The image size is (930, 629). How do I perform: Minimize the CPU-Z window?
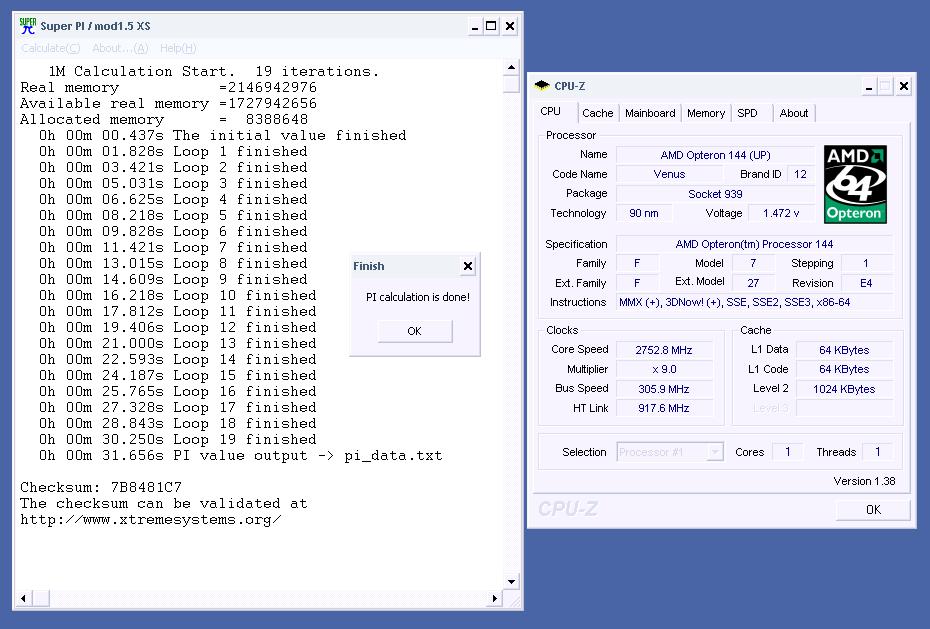coord(868,87)
